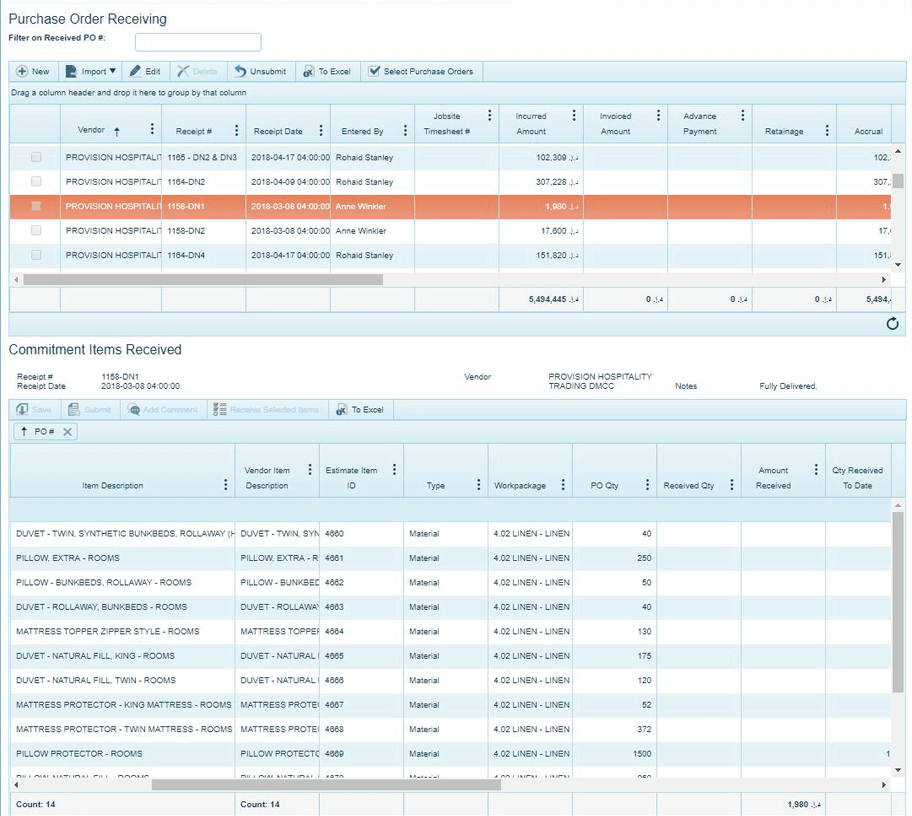Click the New record plus icon

pos(22,72)
